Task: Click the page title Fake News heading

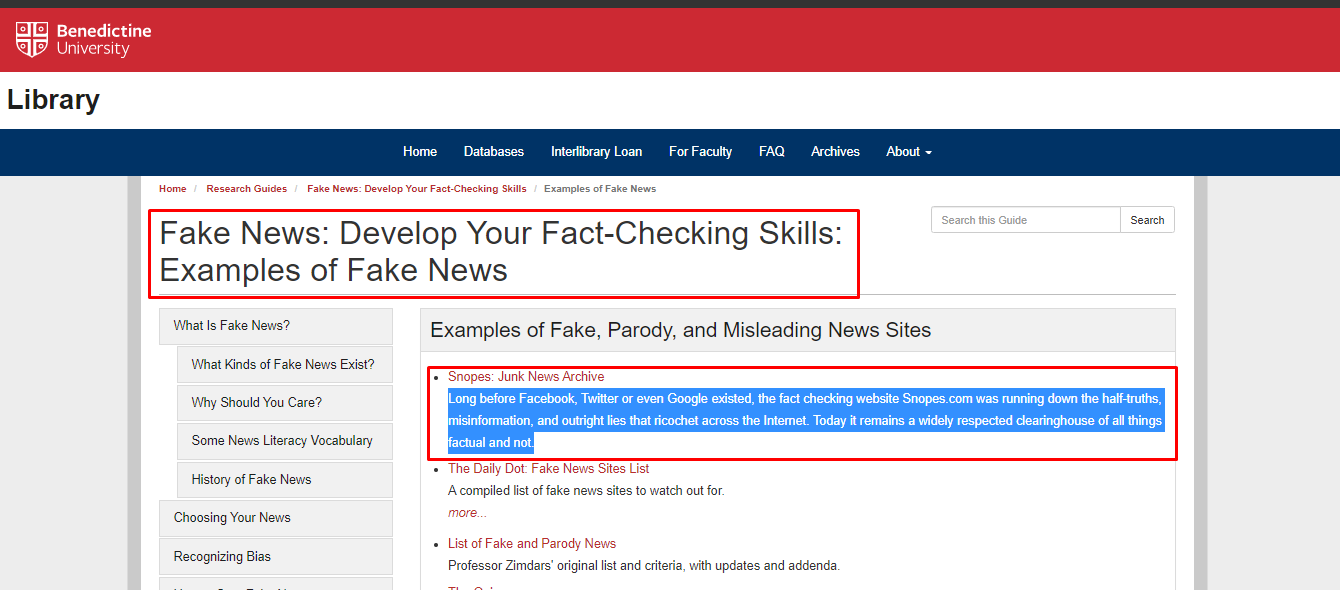Action: coord(501,251)
